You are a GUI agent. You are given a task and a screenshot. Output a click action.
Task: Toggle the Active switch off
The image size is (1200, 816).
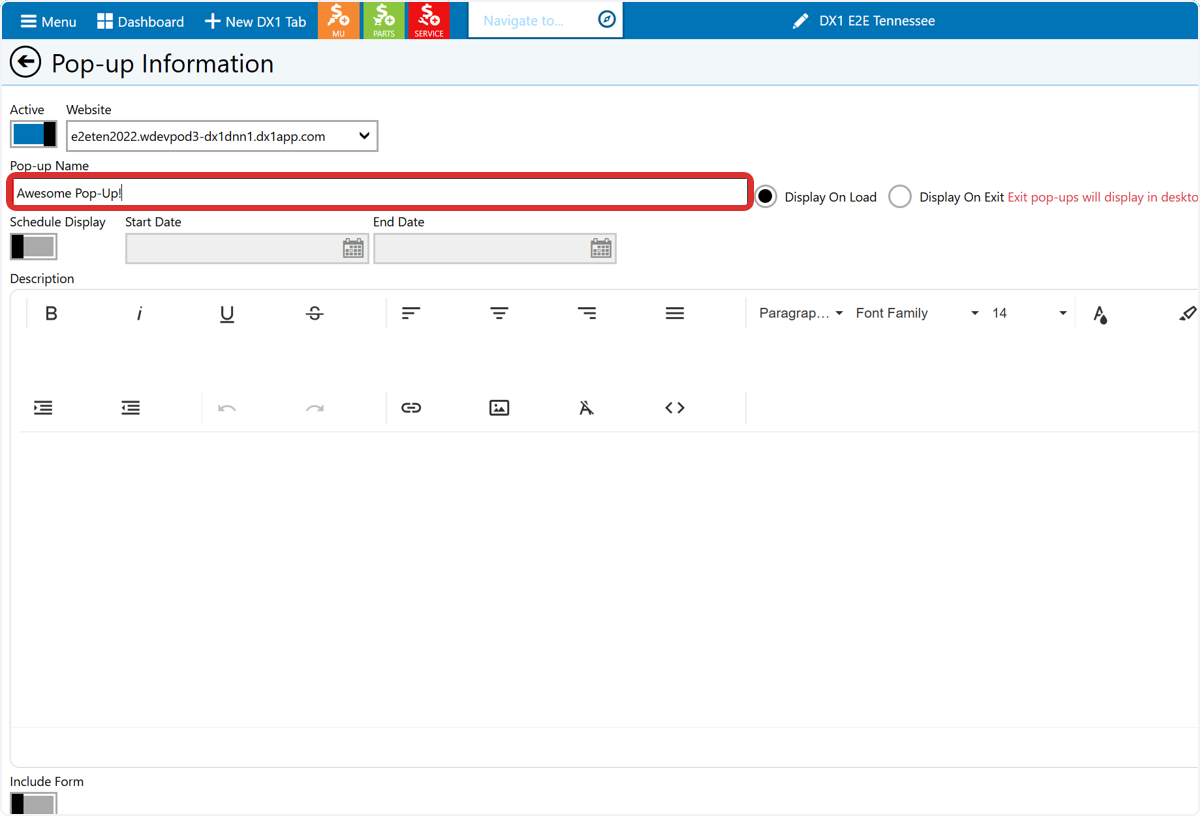coord(34,134)
